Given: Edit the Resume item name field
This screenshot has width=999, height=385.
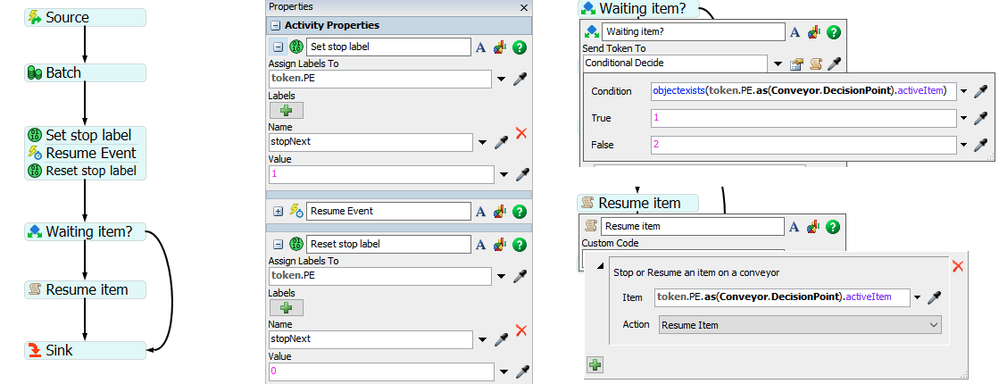Looking at the screenshot, I should pyautogui.click(x=694, y=226).
